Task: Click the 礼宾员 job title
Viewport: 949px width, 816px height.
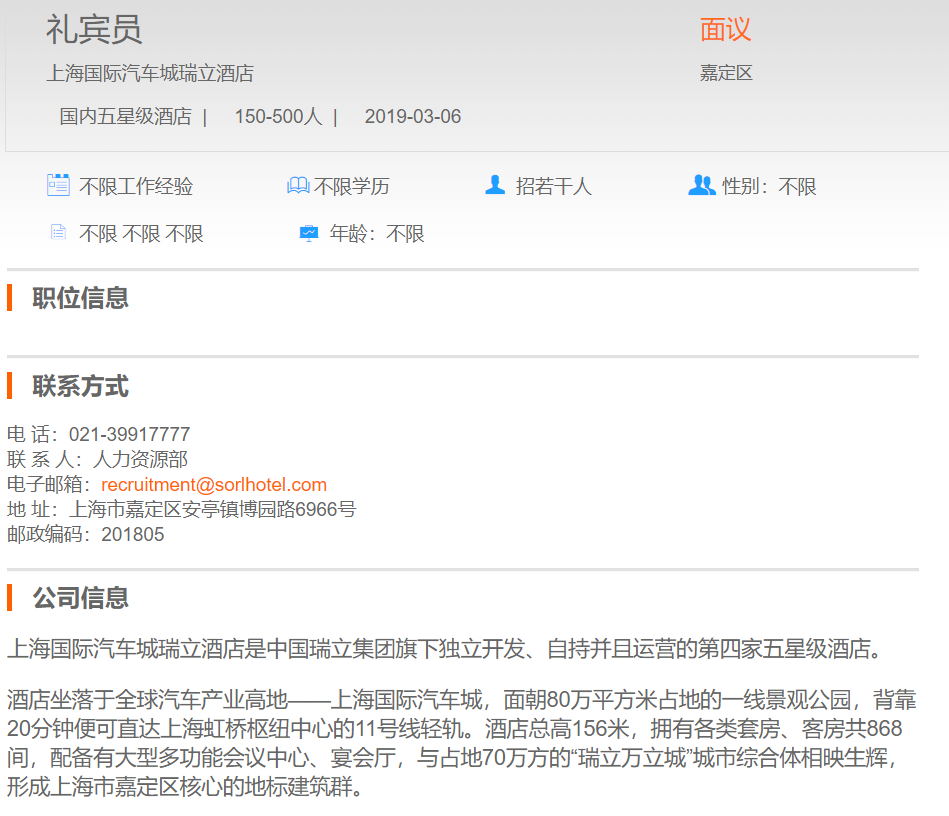Action: (x=94, y=30)
